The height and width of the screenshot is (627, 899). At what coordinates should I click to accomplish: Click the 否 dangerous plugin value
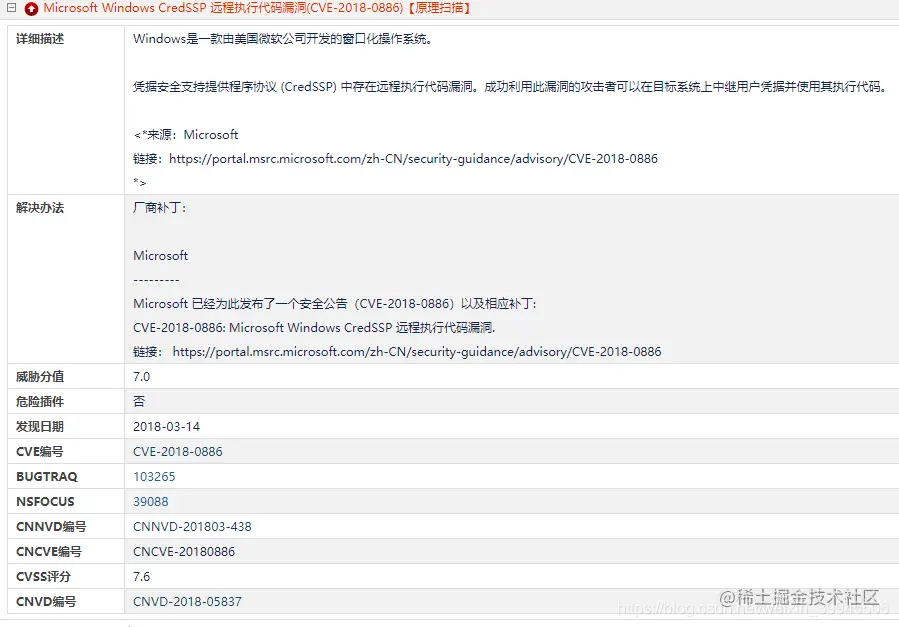(x=139, y=402)
